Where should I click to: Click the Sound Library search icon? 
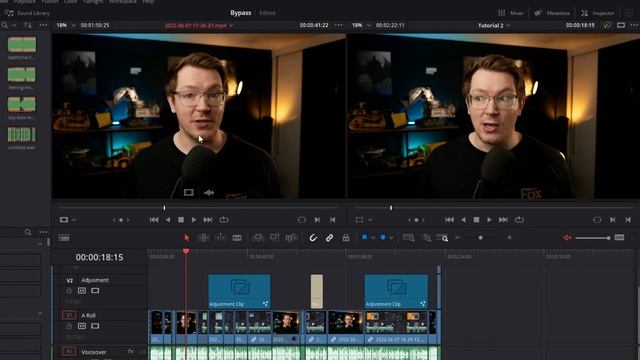click(x=4, y=25)
